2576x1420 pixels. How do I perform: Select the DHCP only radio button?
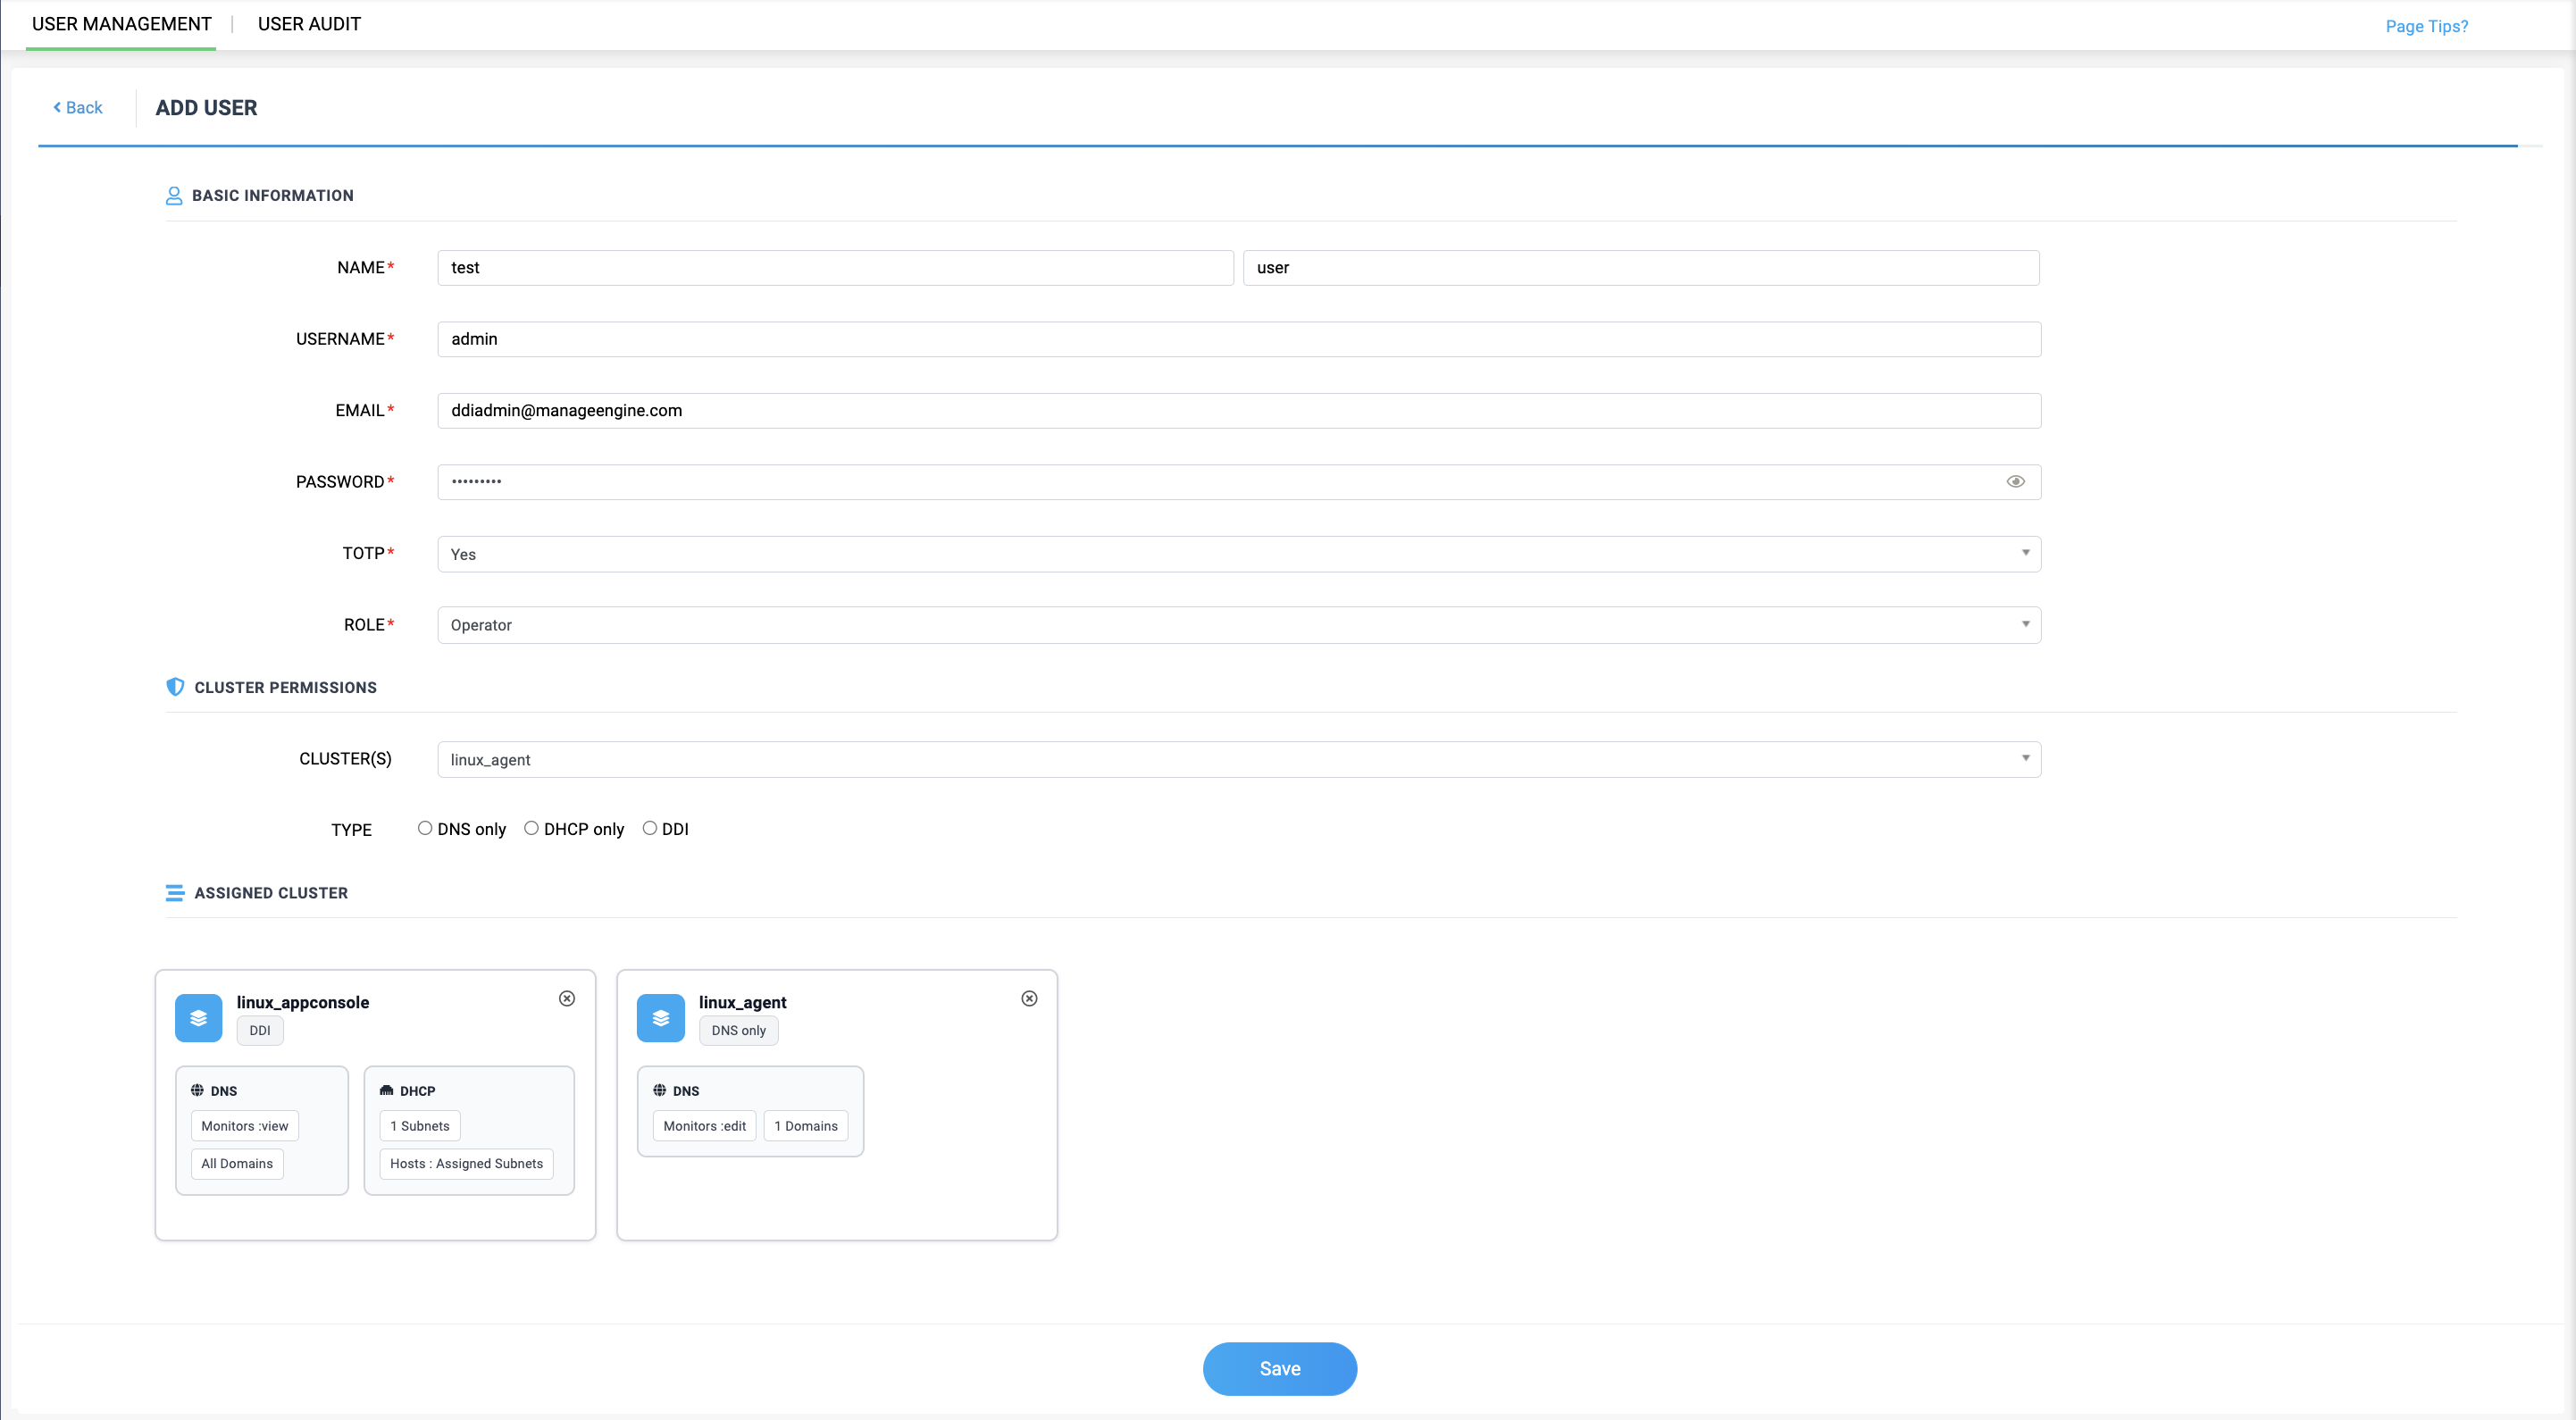click(531, 828)
